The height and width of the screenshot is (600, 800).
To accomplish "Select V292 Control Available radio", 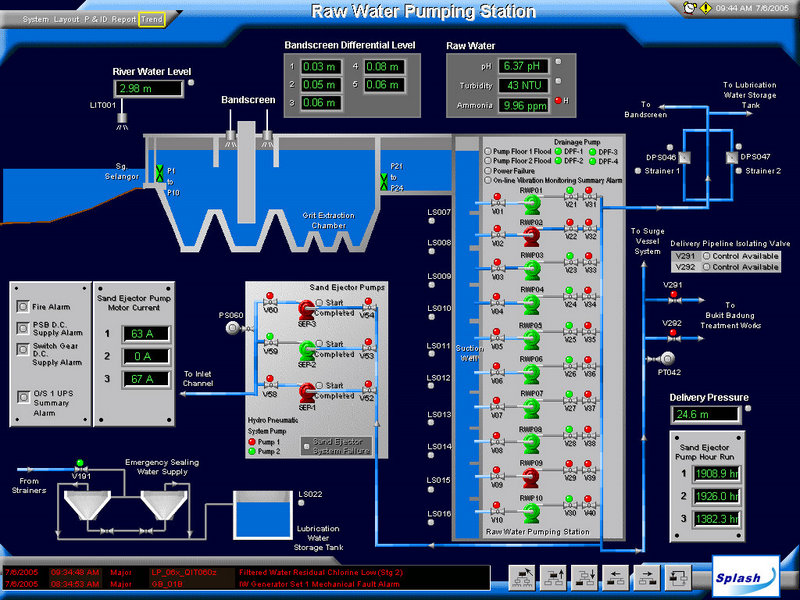I will (707, 267).
